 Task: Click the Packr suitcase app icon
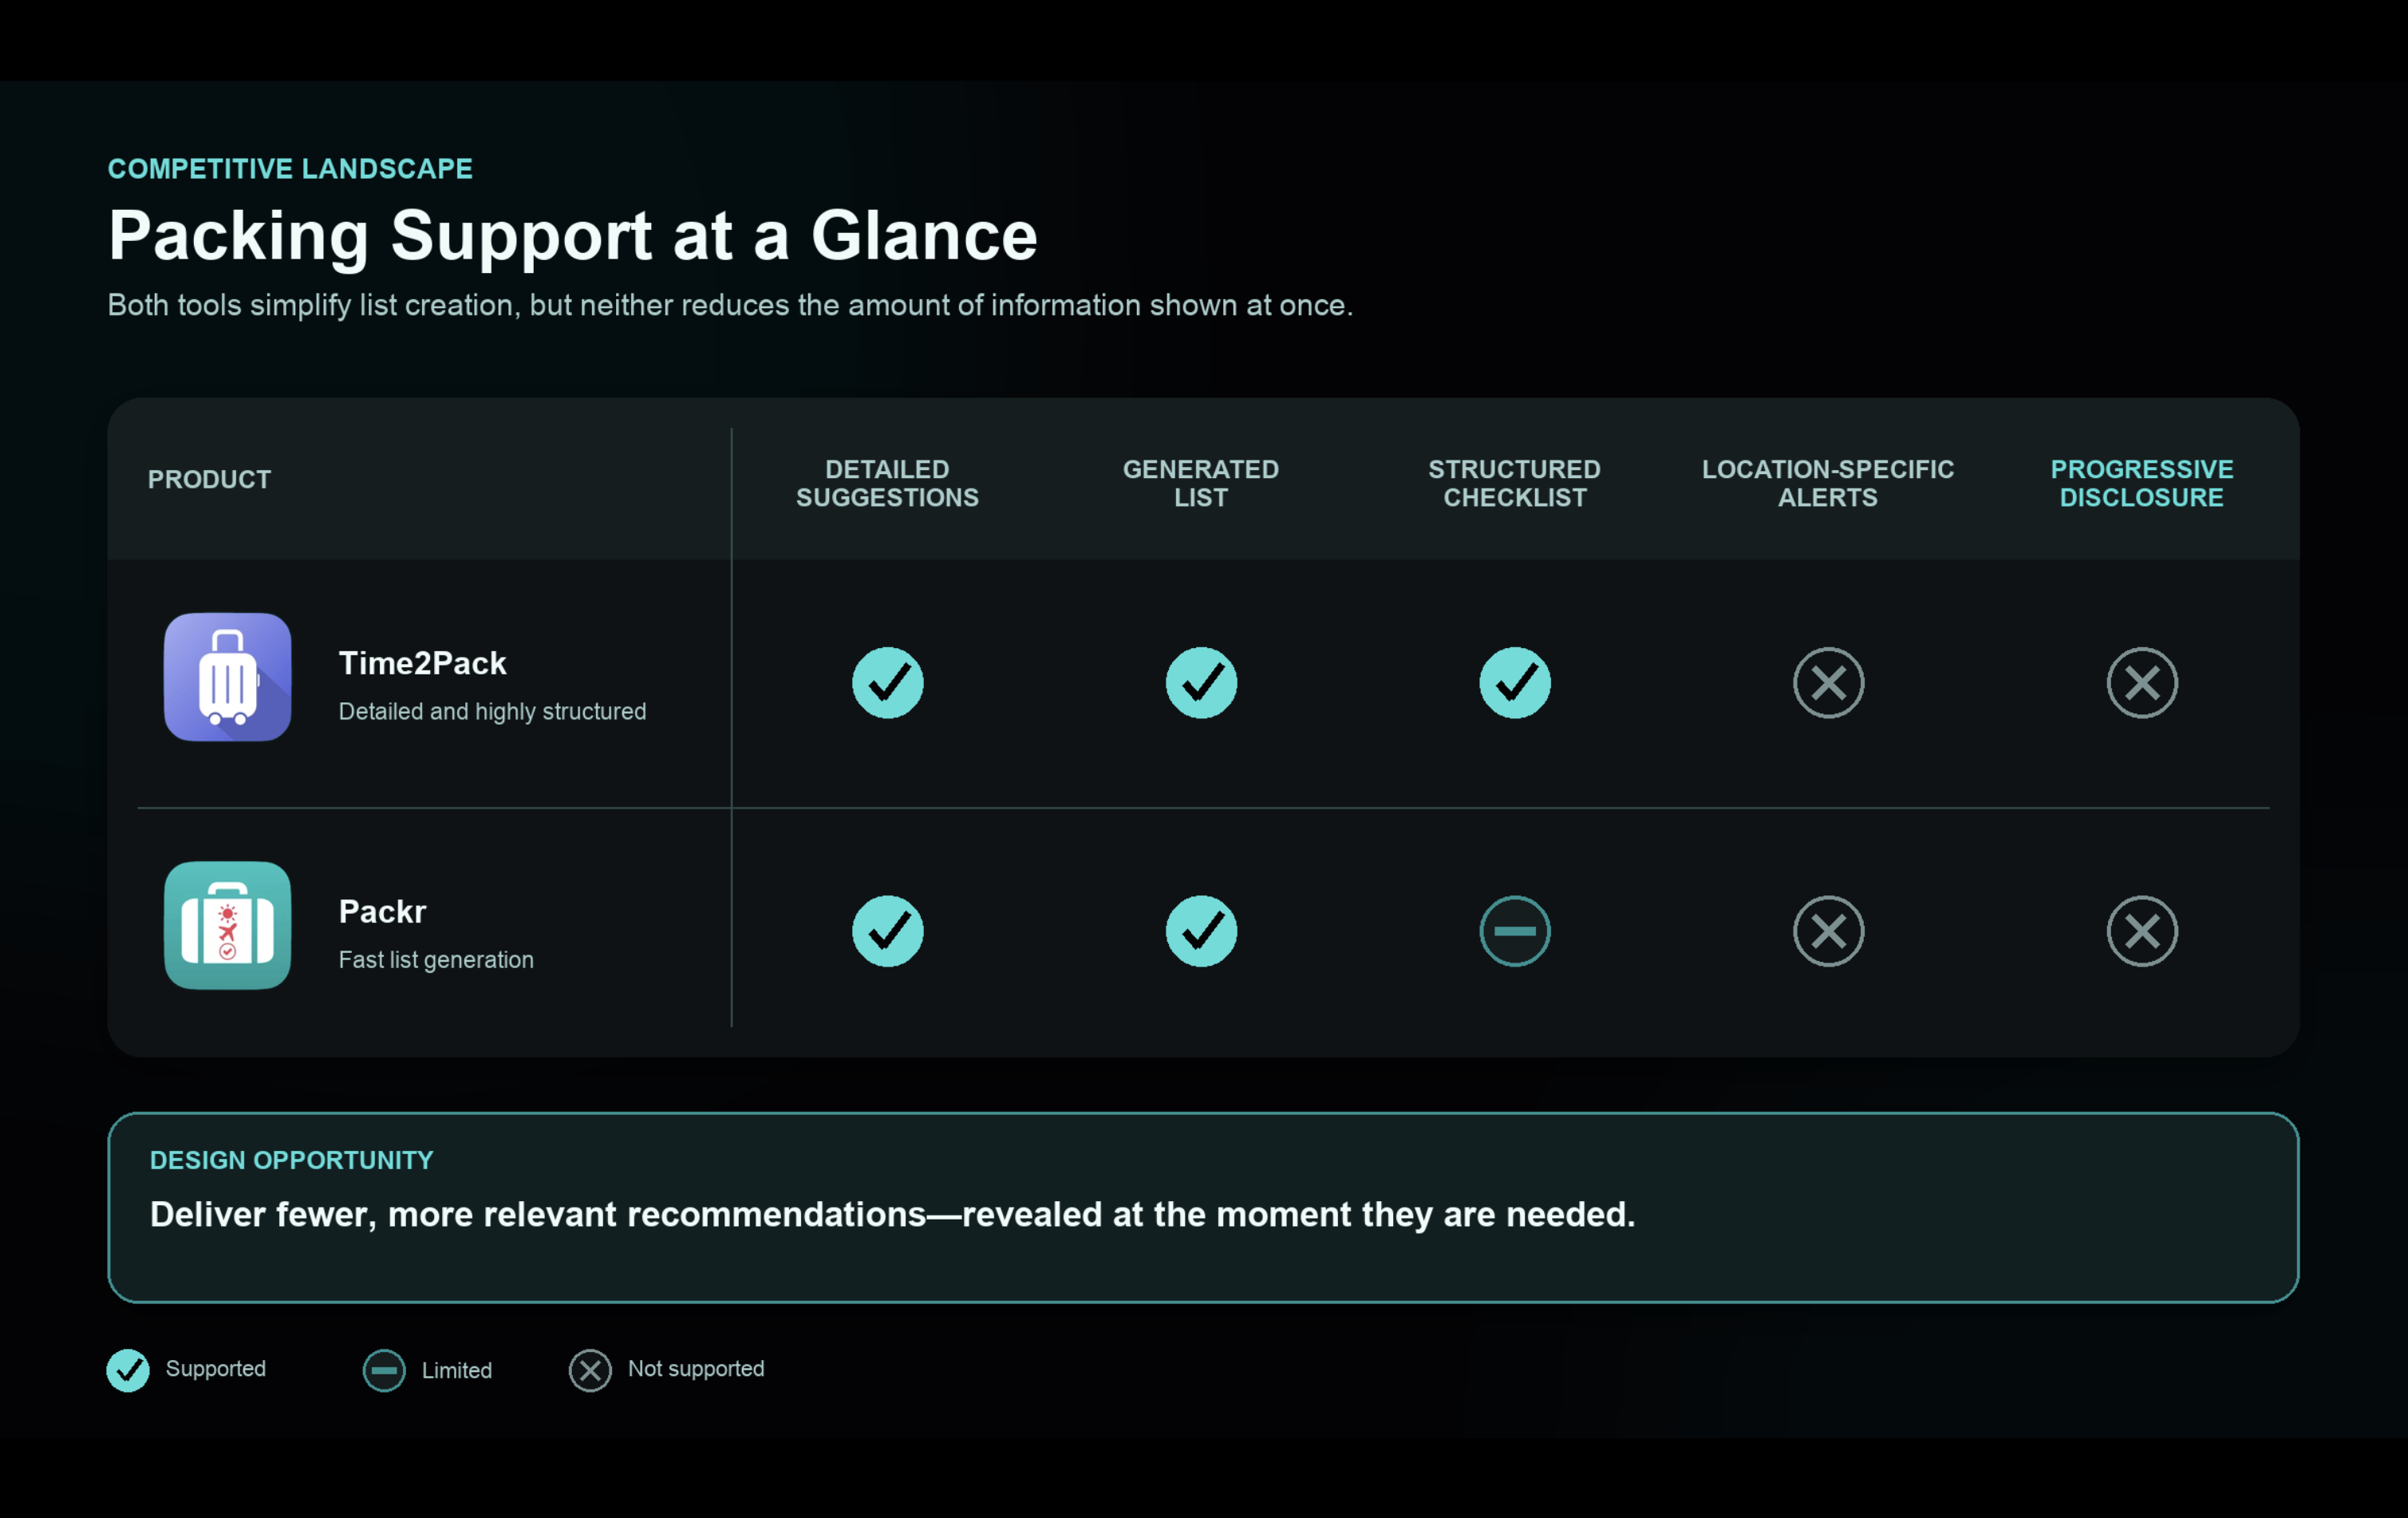tap(228, 925)
